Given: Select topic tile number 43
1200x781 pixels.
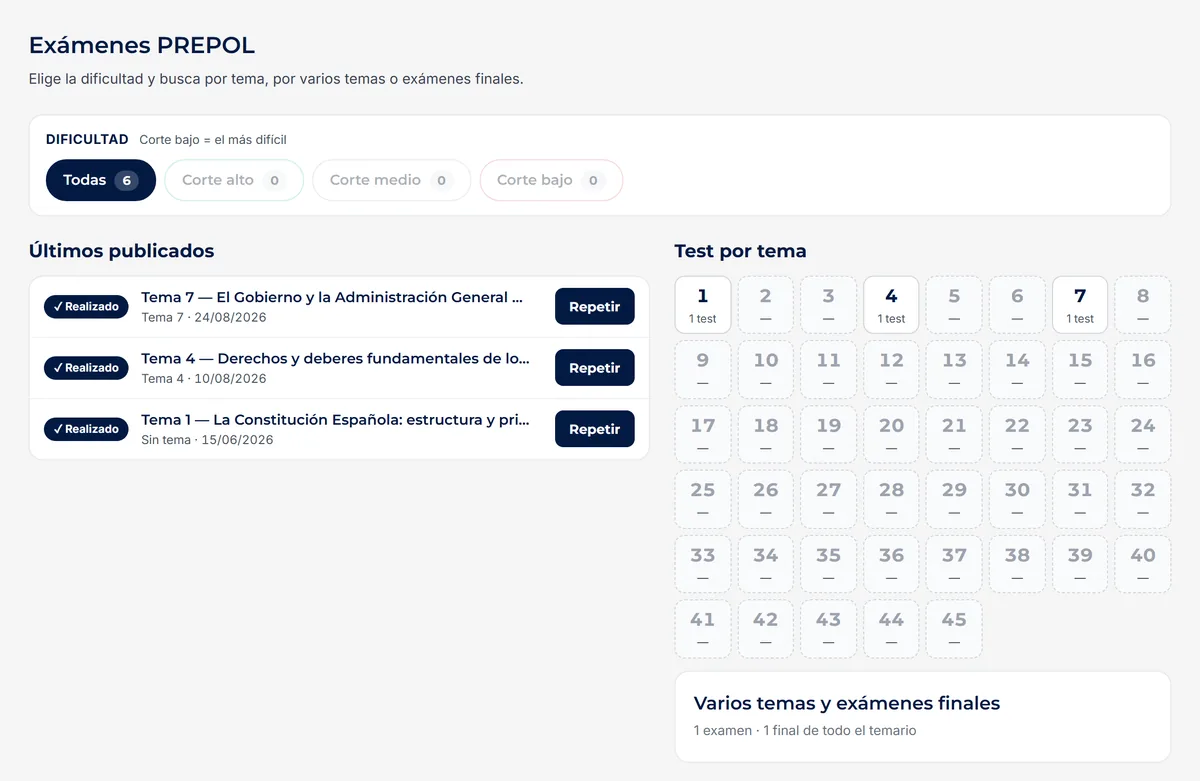Looking at the screenshot, I should pos(828,630).
